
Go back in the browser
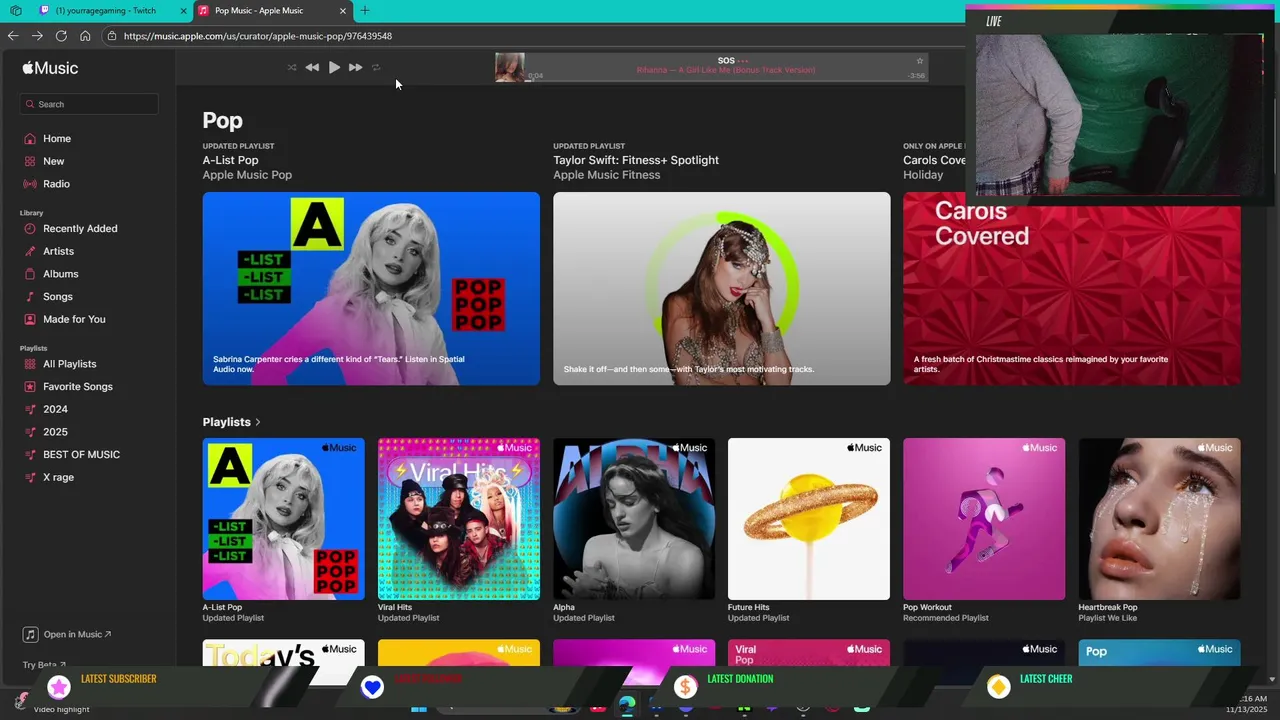coord(13,36)
